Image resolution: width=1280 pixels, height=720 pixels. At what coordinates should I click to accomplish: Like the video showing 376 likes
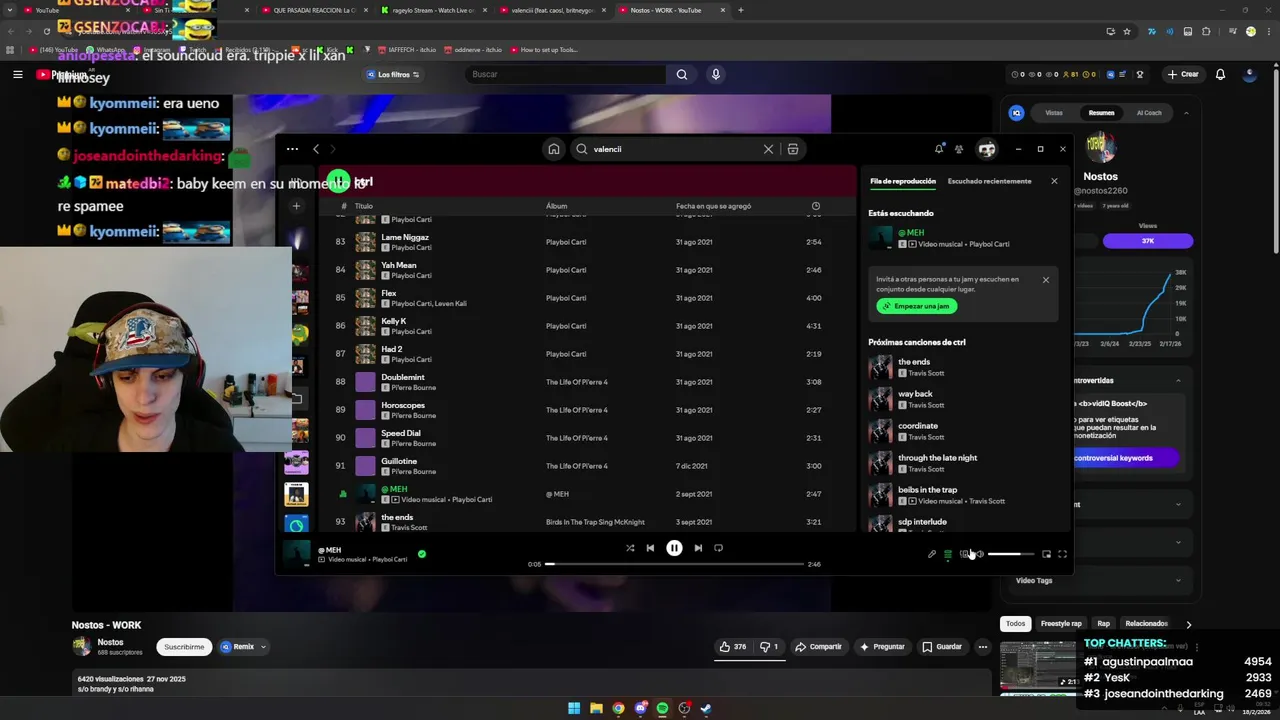(x=733, y=647)
